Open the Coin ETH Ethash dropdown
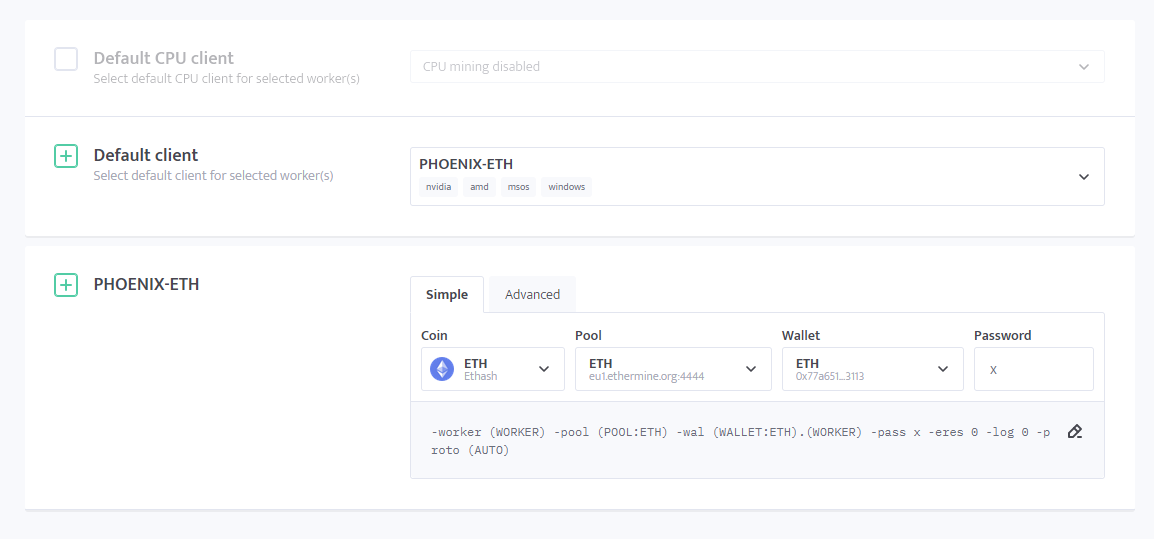Viewport: 1154px width, 539px height. [493, 369]
